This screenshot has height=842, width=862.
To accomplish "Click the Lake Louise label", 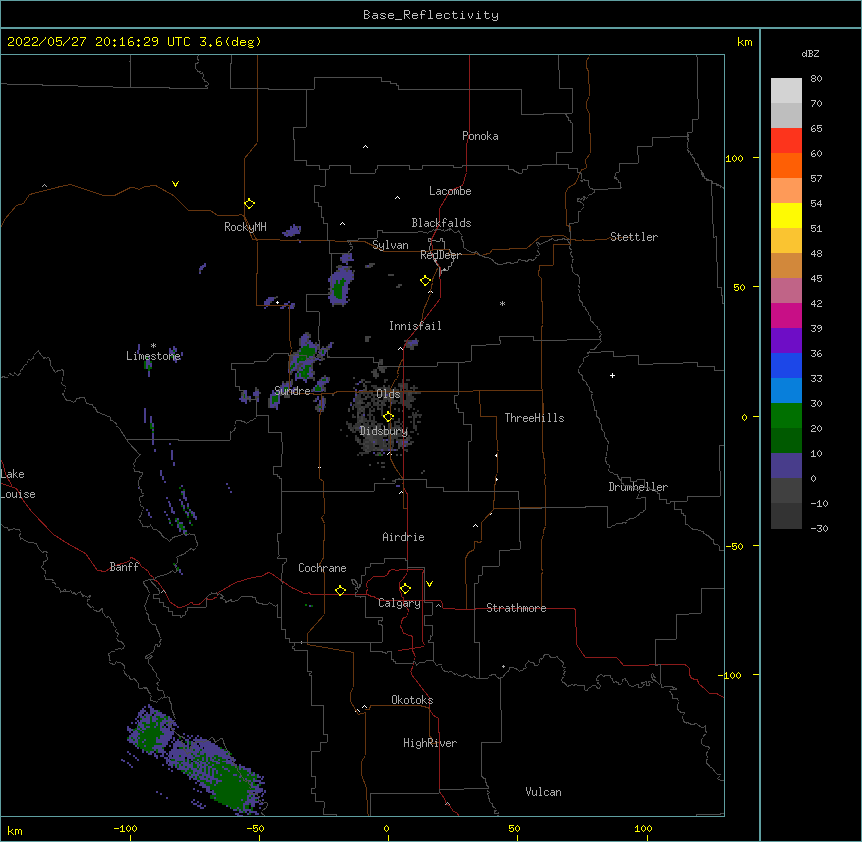I will click(x=18, y=484).
